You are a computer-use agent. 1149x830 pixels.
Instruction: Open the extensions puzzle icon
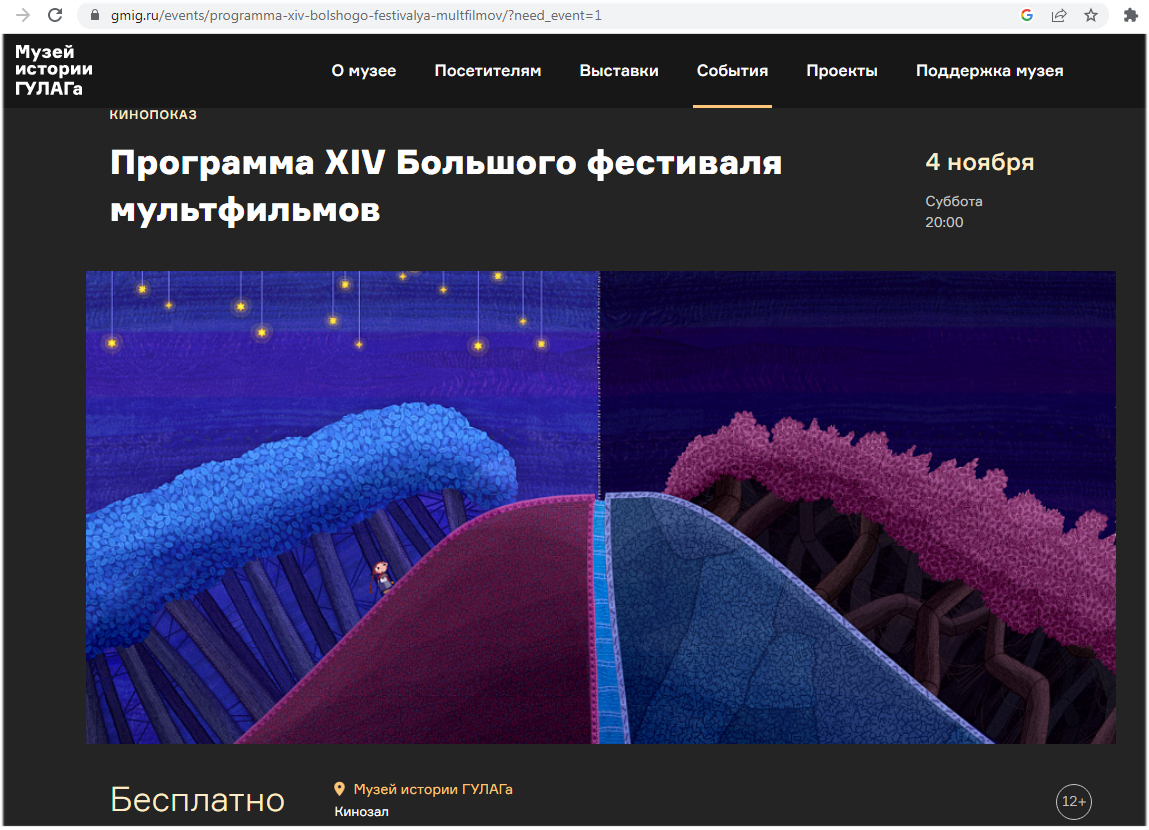1131,15
